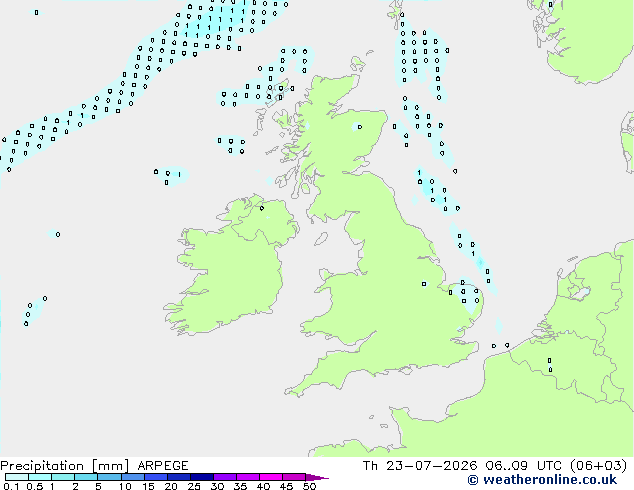The image size is (634, 490).
Task: Select the 2–5 mm legend color block
Action: [86, 477]
